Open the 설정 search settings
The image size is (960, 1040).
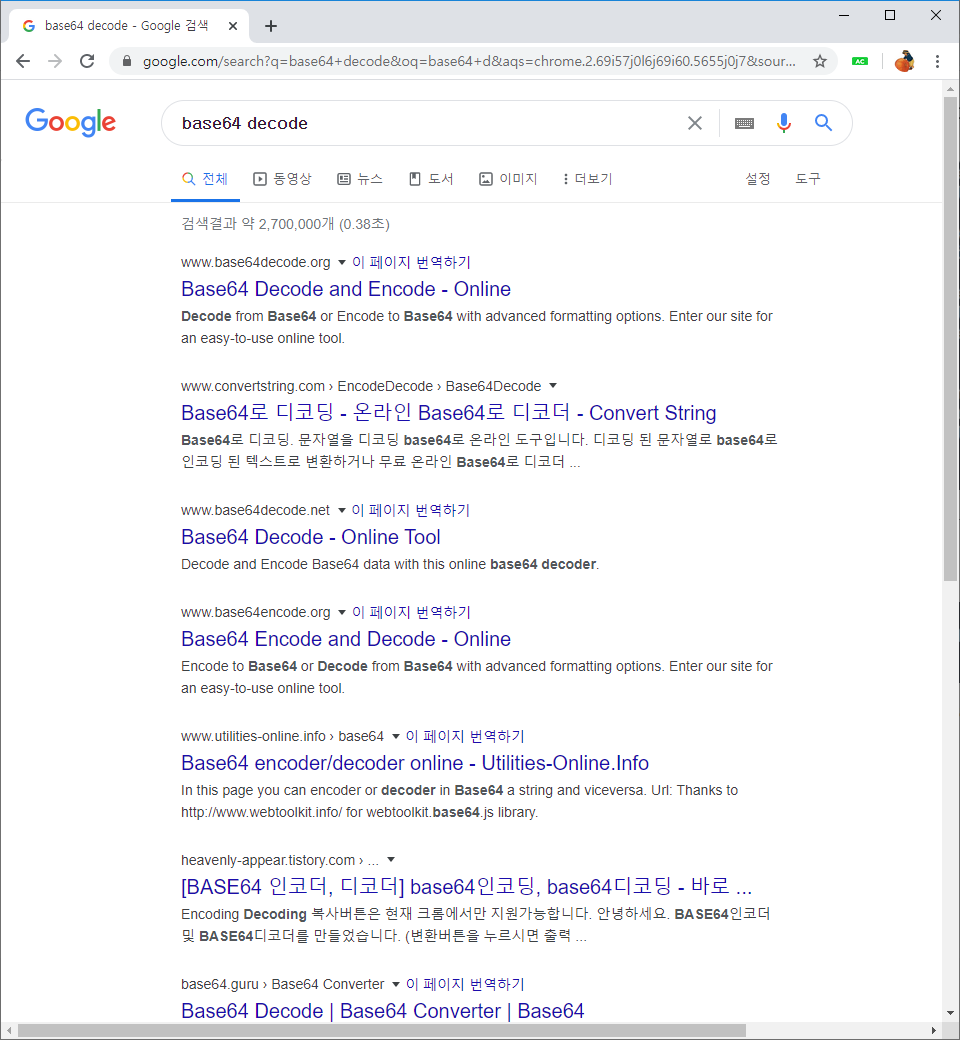coord(758,179)
